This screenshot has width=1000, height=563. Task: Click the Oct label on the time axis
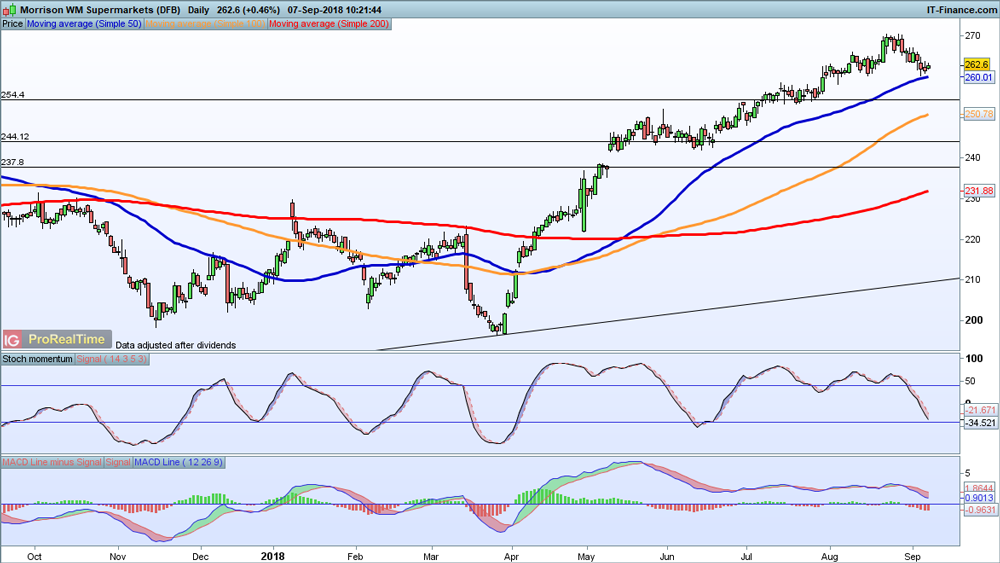point(34,556)
